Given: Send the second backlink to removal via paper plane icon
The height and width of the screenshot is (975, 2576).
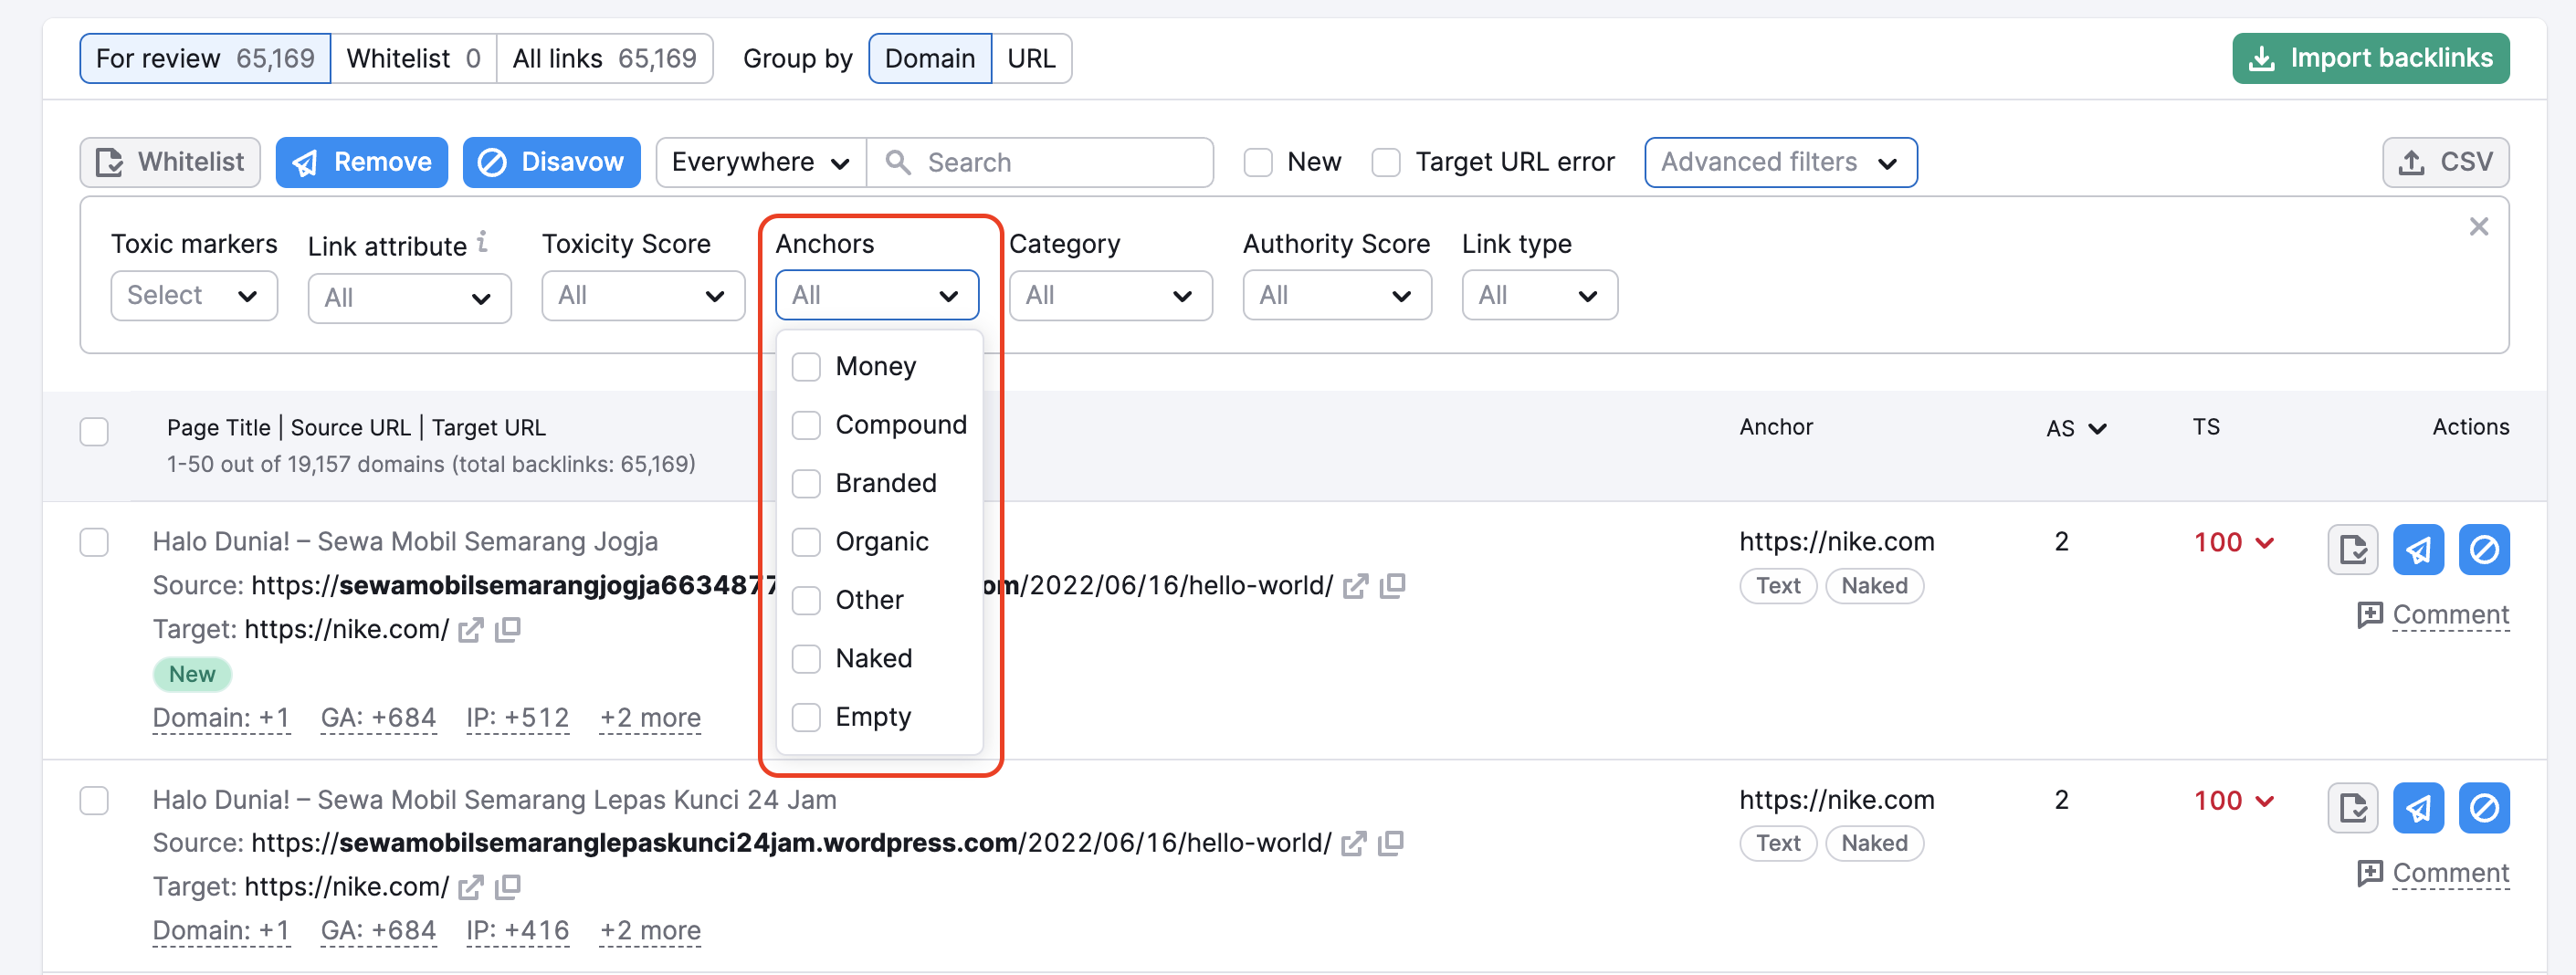Looking at the screenshot, I should (2418, 807).
